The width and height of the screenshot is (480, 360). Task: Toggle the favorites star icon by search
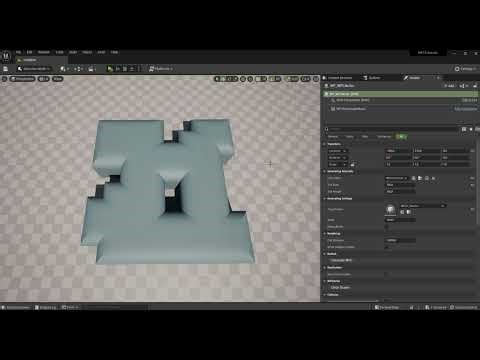click(471, 129)
